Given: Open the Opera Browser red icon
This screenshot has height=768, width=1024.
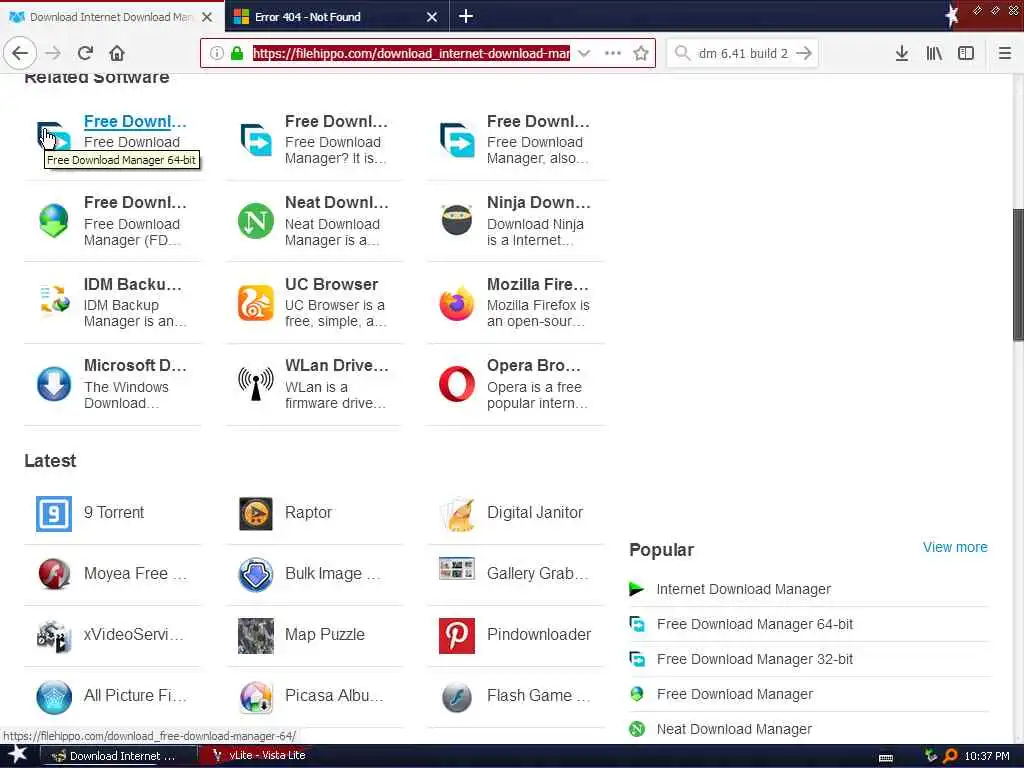Looking at the screenshot, I should [x=456, y=383].
